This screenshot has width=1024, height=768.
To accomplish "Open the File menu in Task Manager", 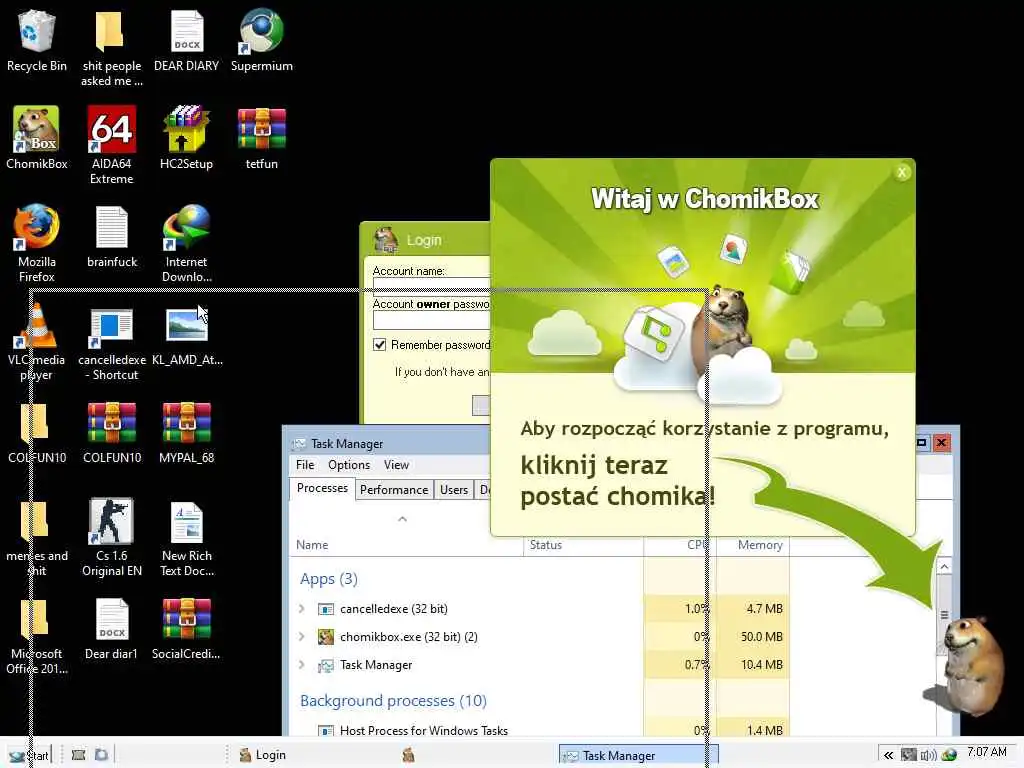I will [305, 465].
